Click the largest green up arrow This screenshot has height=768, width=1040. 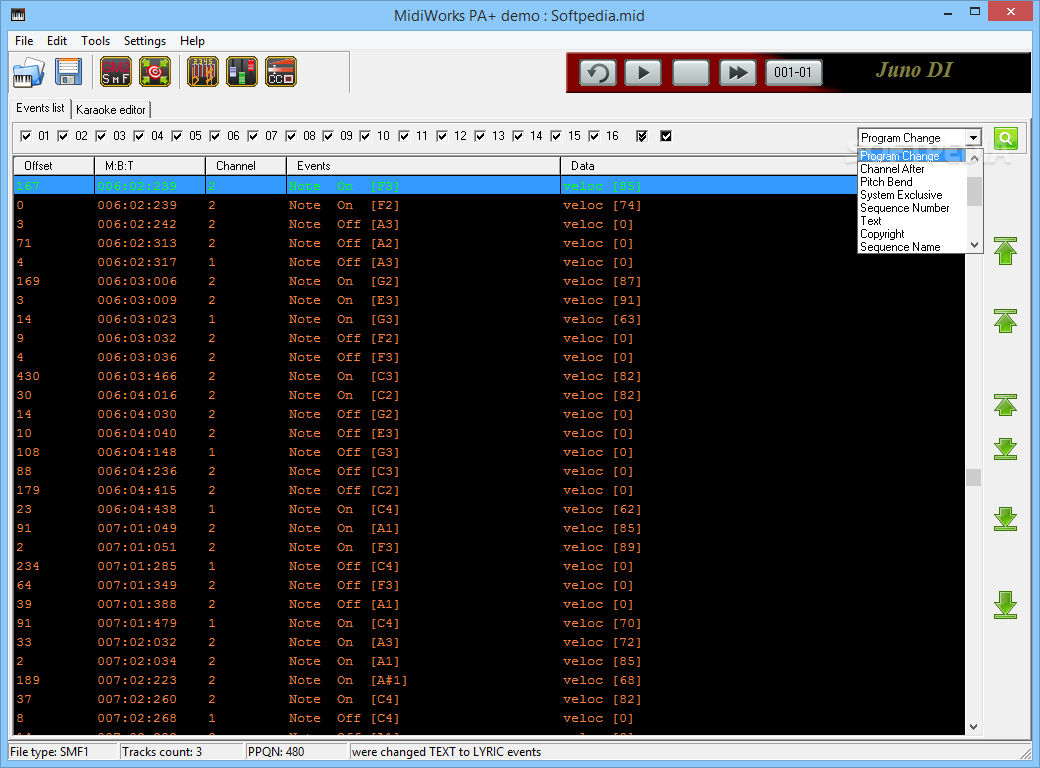[1006, 251]
